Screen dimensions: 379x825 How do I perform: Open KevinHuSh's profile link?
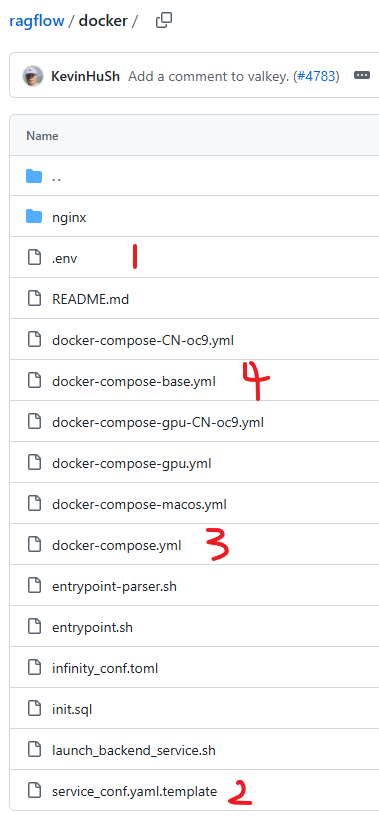(85, 76)
